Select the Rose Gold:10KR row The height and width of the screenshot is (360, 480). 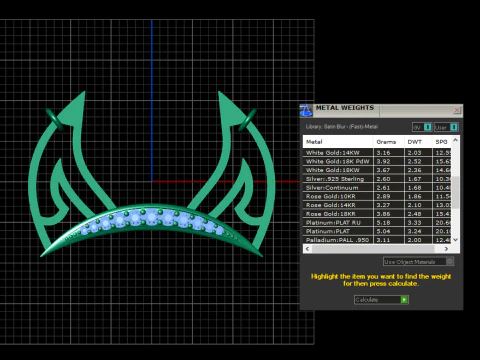(377, 196)
